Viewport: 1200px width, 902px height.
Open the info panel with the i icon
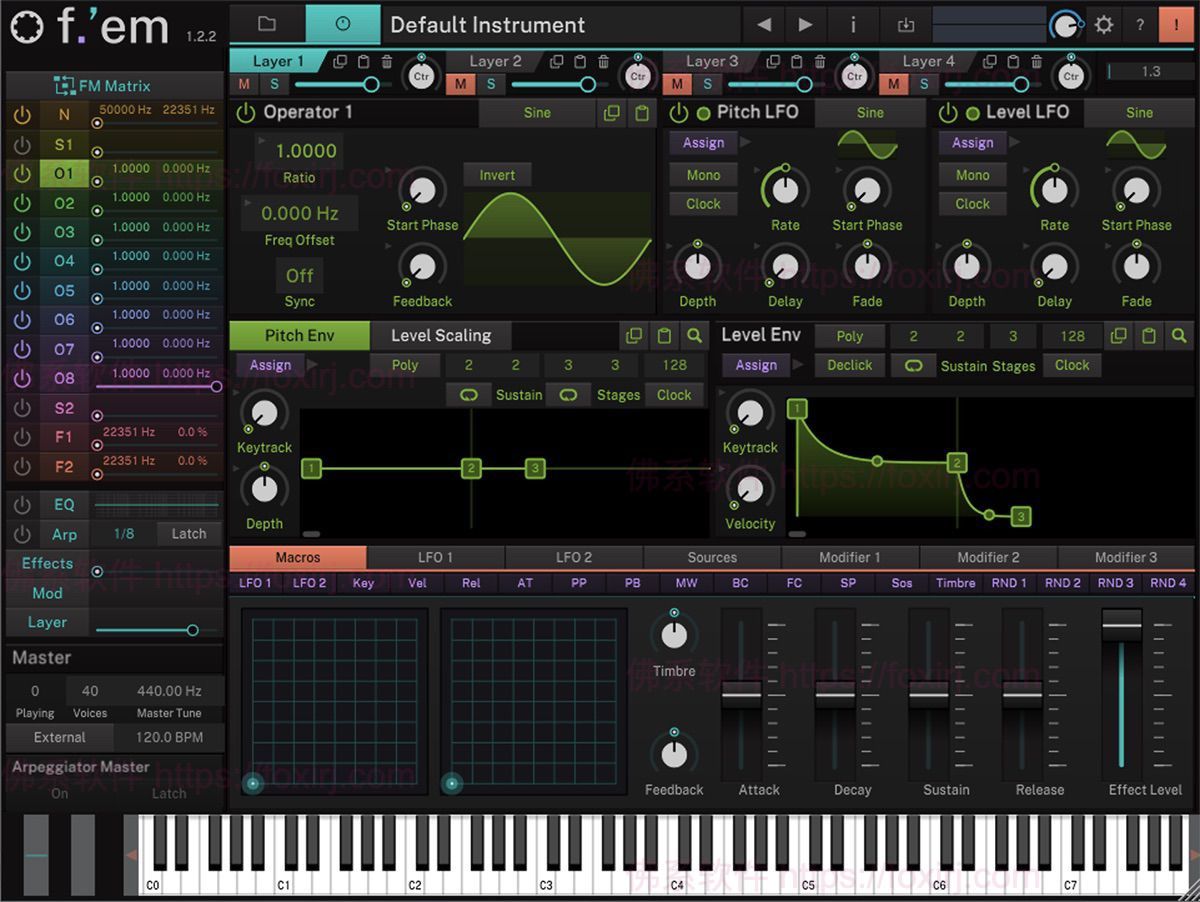(853, 25)
